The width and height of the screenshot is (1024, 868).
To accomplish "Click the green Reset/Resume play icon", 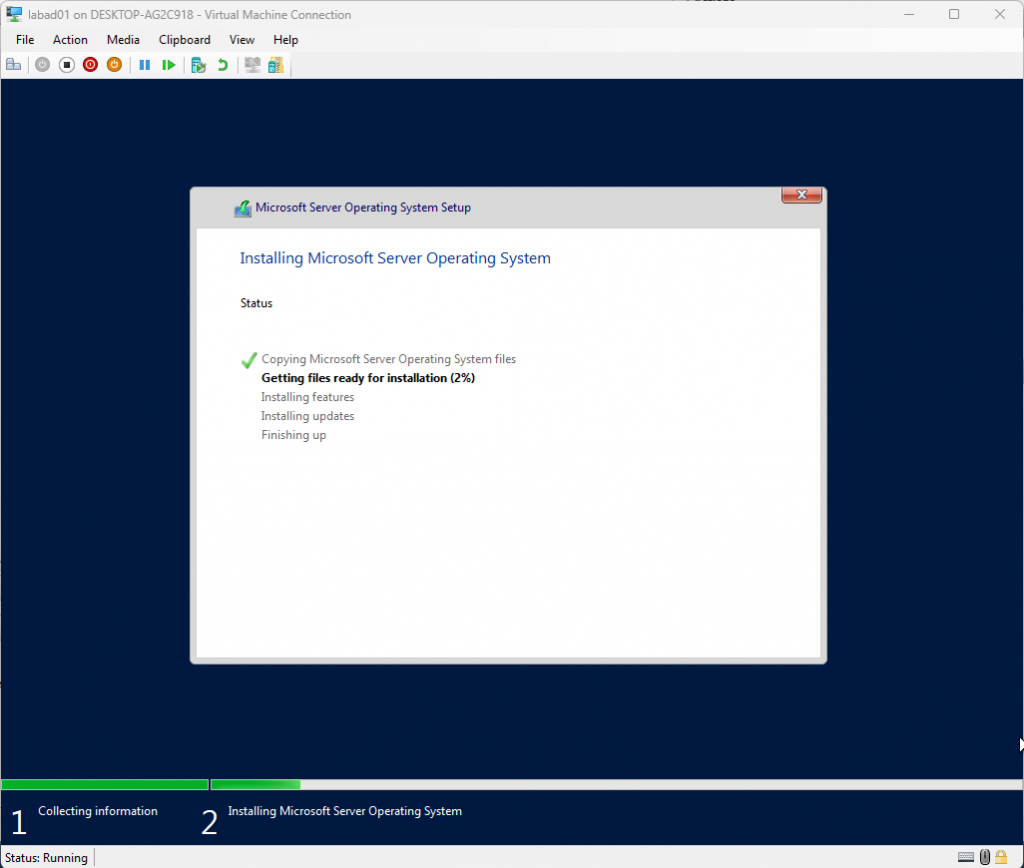I will (x=169, y=65).
